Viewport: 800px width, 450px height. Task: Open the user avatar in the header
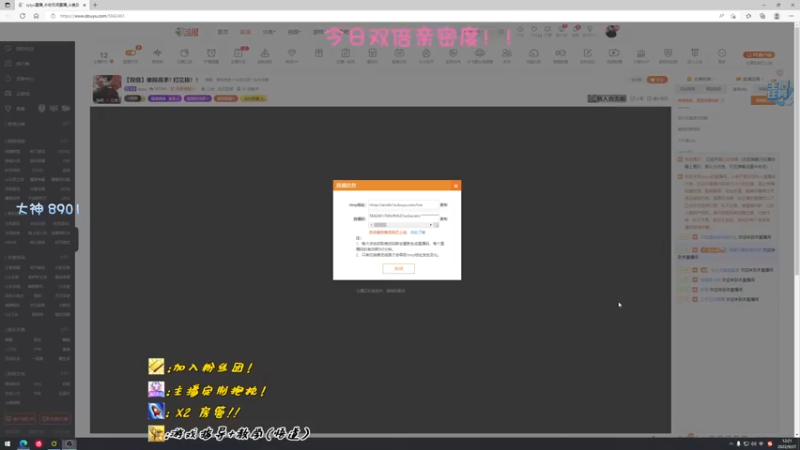[611, 32]
